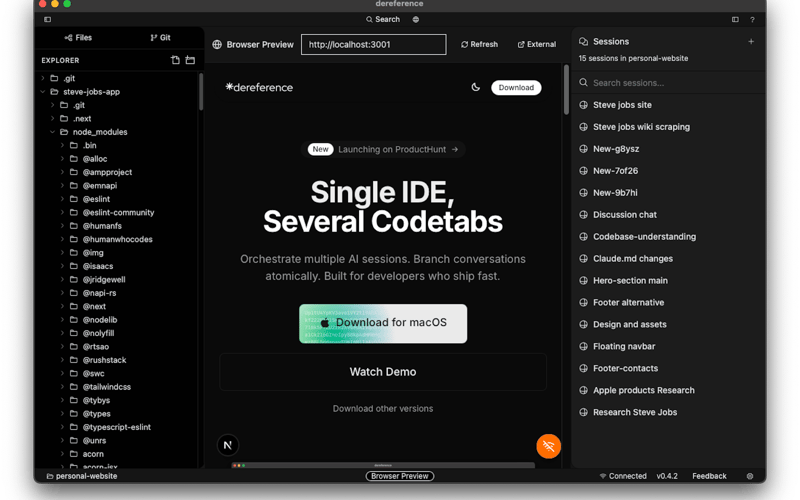This screenshot has height=500, width=800.
Task: Collapse the steve-jobs-app folder
Action: pos(43,92)
